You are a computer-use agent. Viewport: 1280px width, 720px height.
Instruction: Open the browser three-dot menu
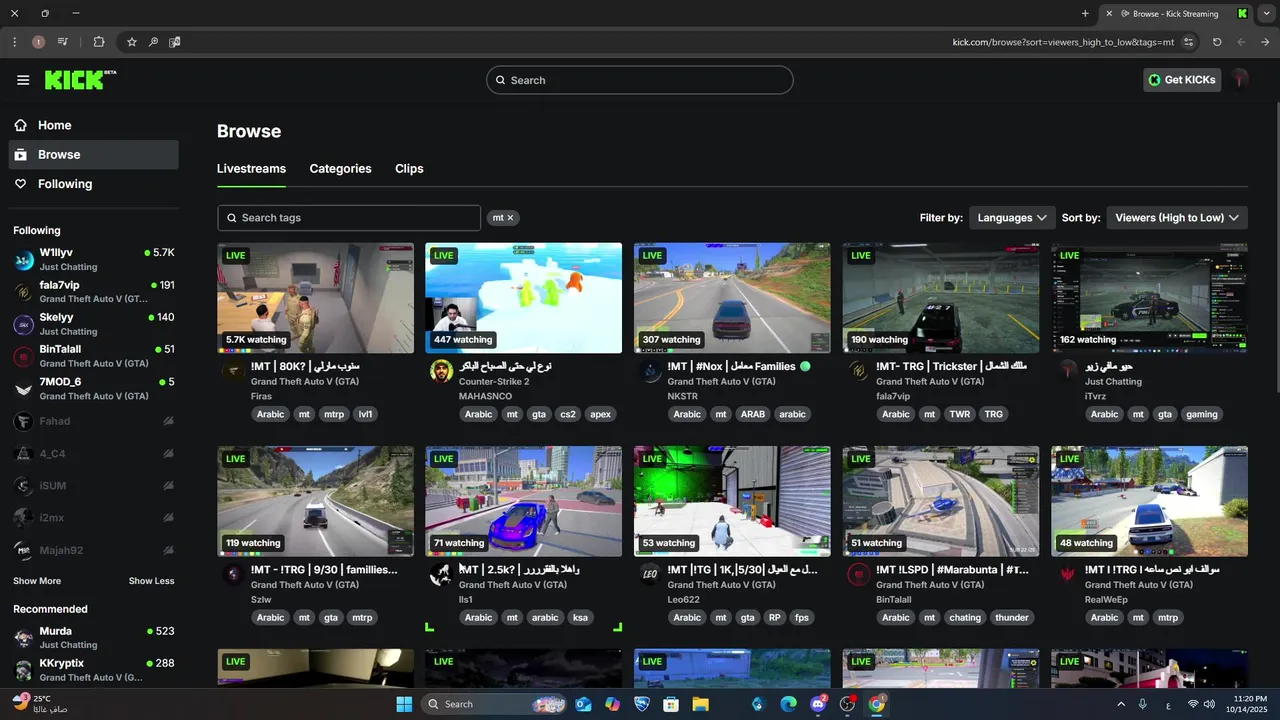coord(14,42)
